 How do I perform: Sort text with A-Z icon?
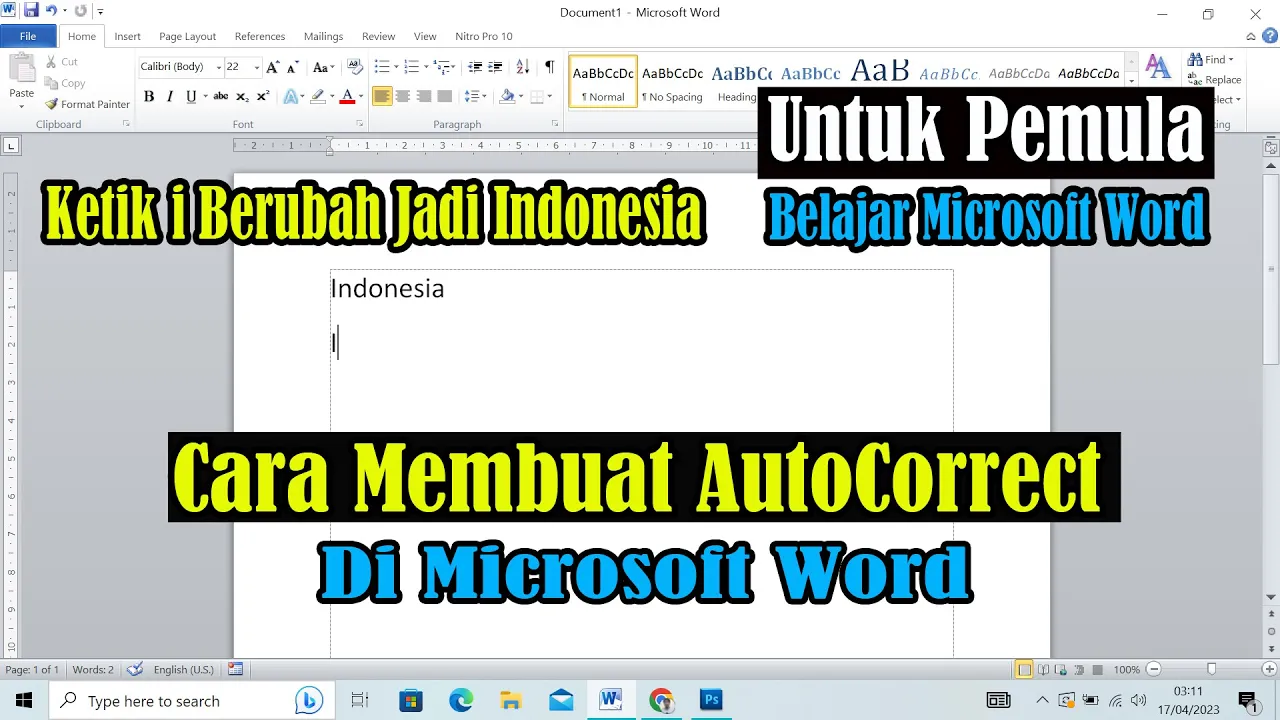522,67
